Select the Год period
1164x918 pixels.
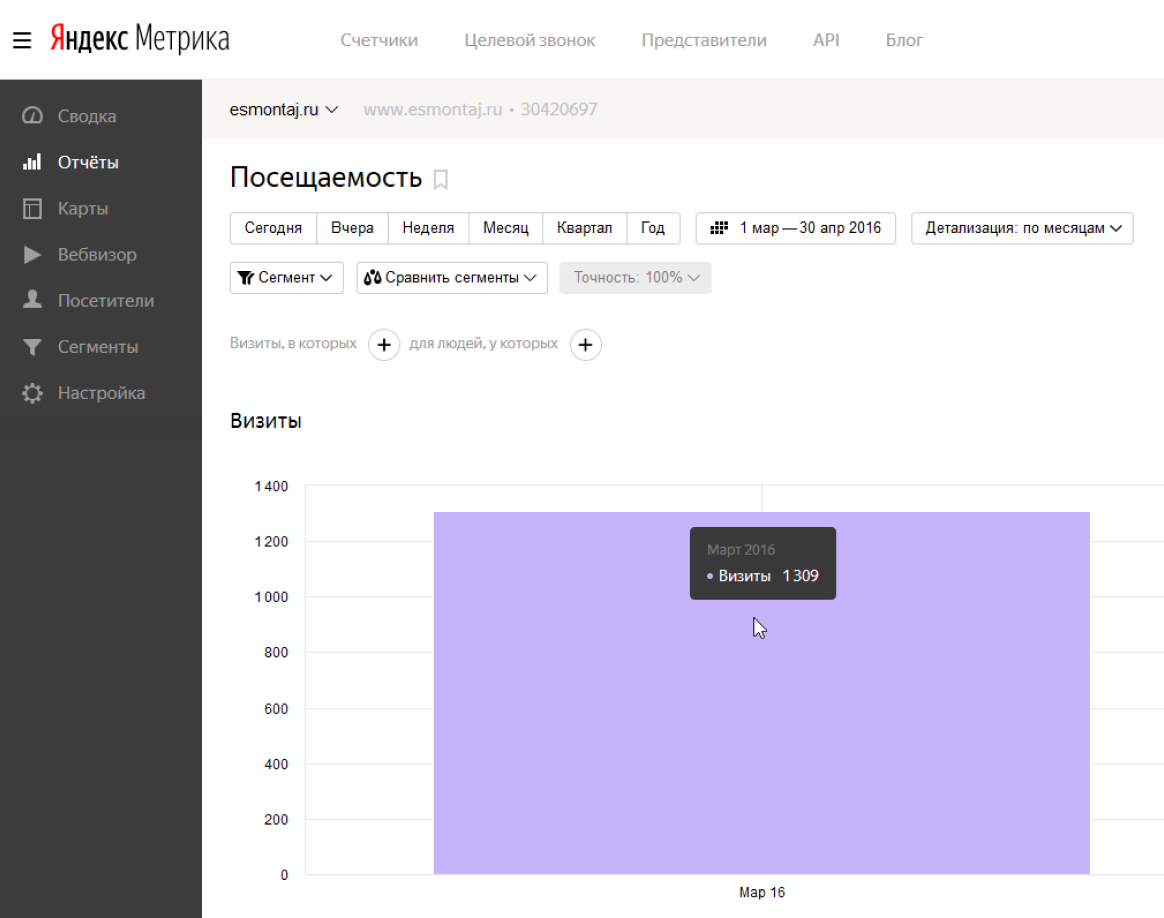tap(653, 228)
